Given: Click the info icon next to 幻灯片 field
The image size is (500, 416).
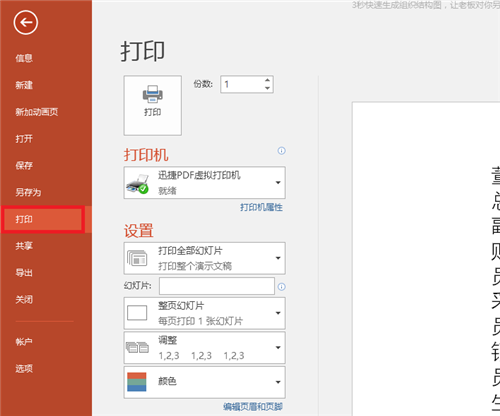Looking at the screenshot, I should coord(282,287).
